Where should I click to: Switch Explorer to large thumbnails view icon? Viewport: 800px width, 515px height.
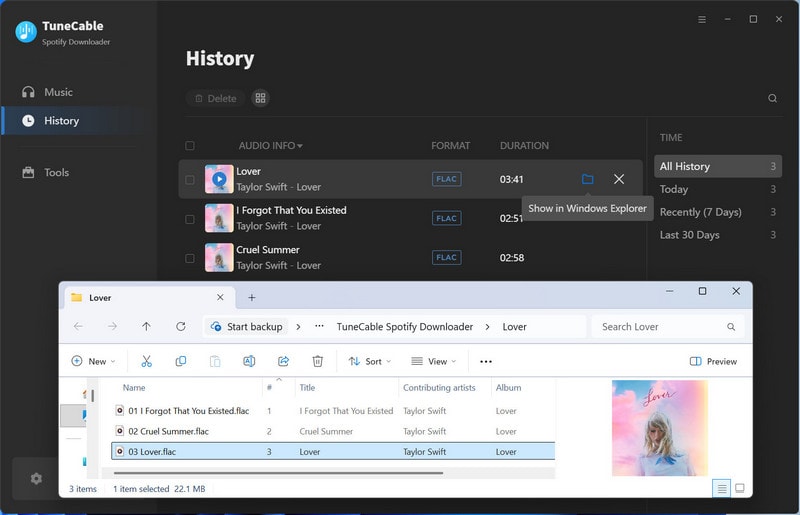[x=740, y=488]
